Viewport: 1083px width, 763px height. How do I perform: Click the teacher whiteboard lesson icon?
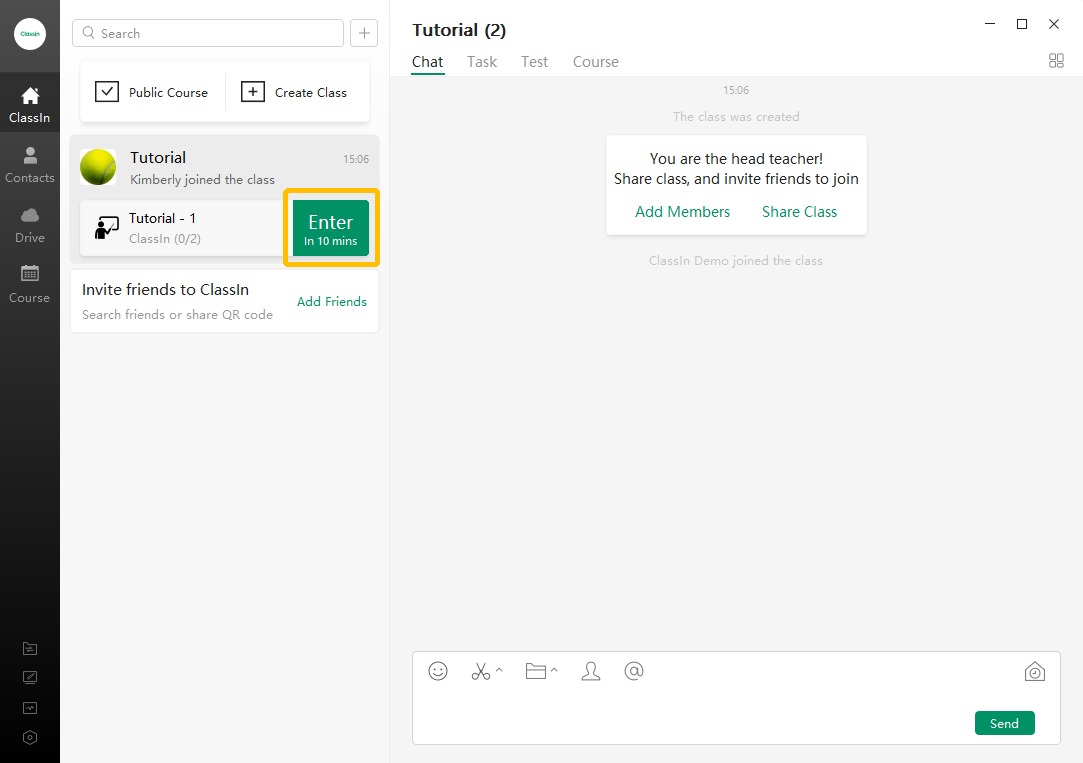pos(106,228)
